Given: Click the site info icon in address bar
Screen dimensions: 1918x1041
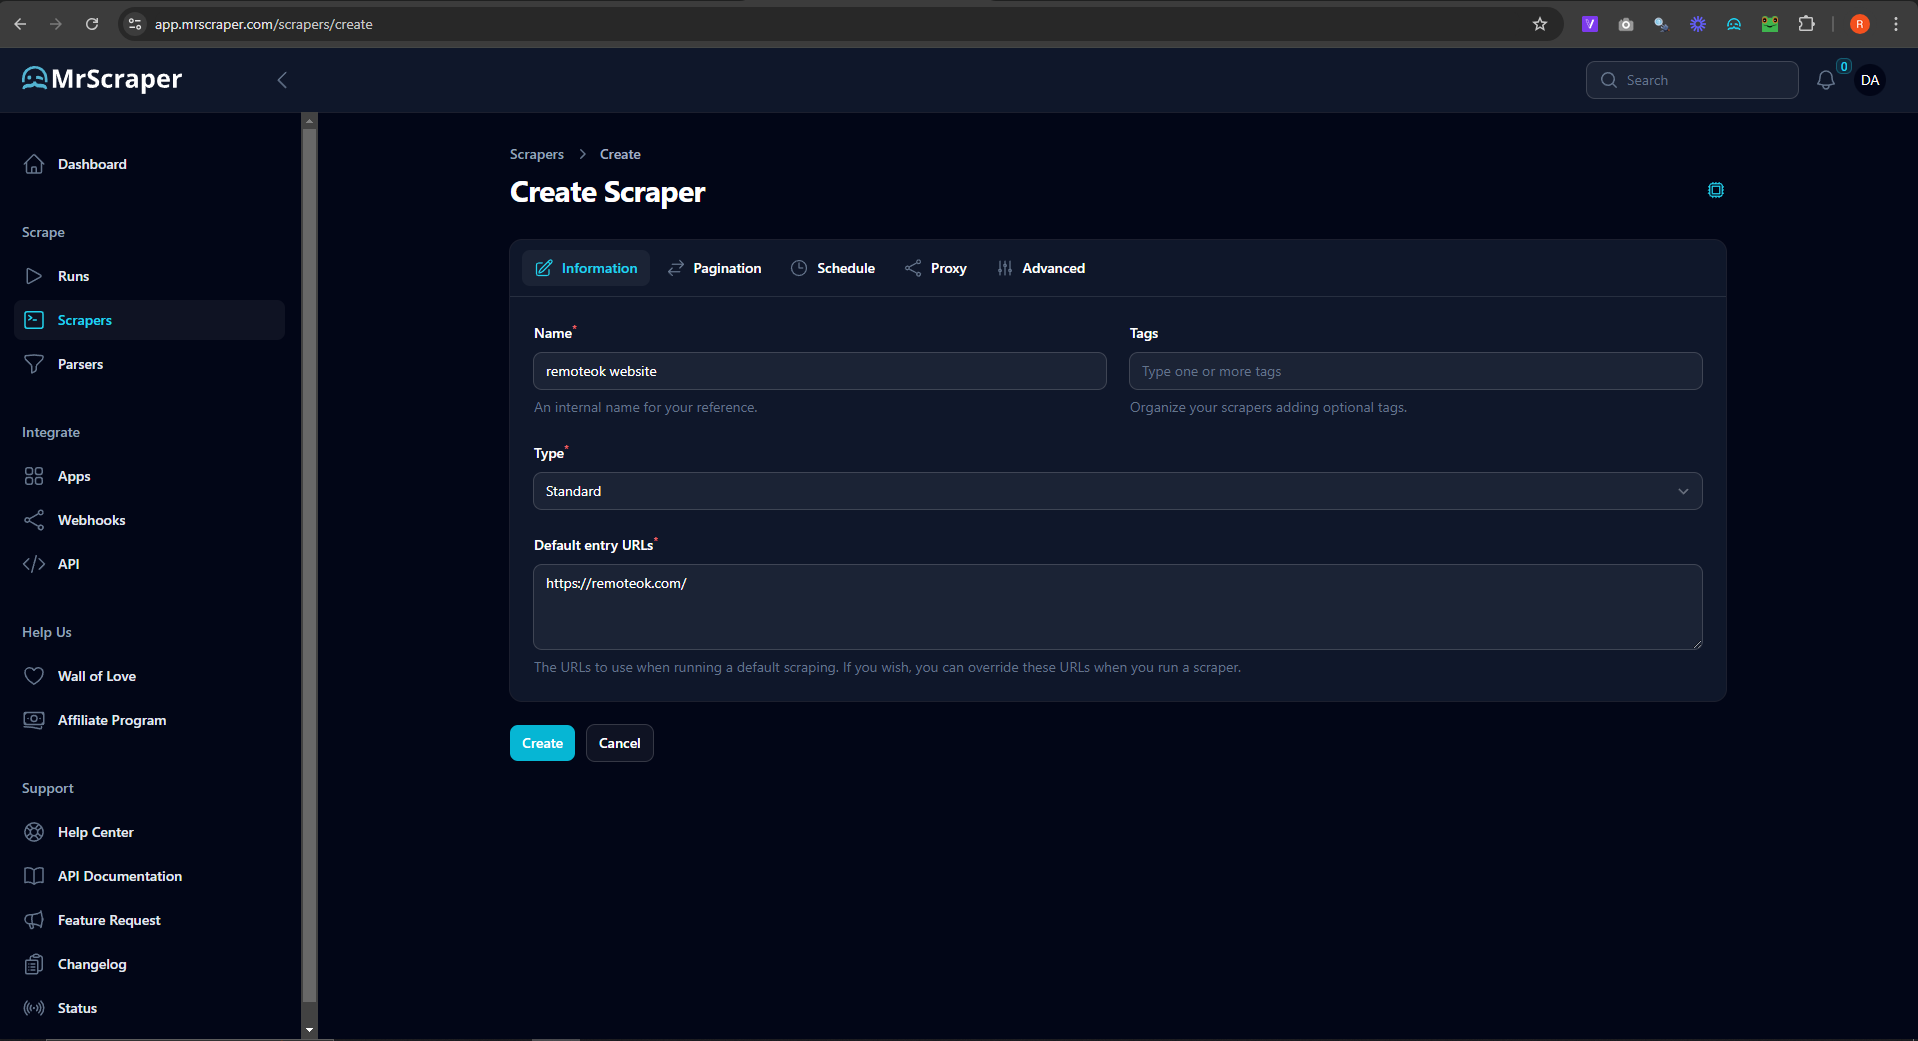Looking at the screenshot, I should [x=136, y=24].
